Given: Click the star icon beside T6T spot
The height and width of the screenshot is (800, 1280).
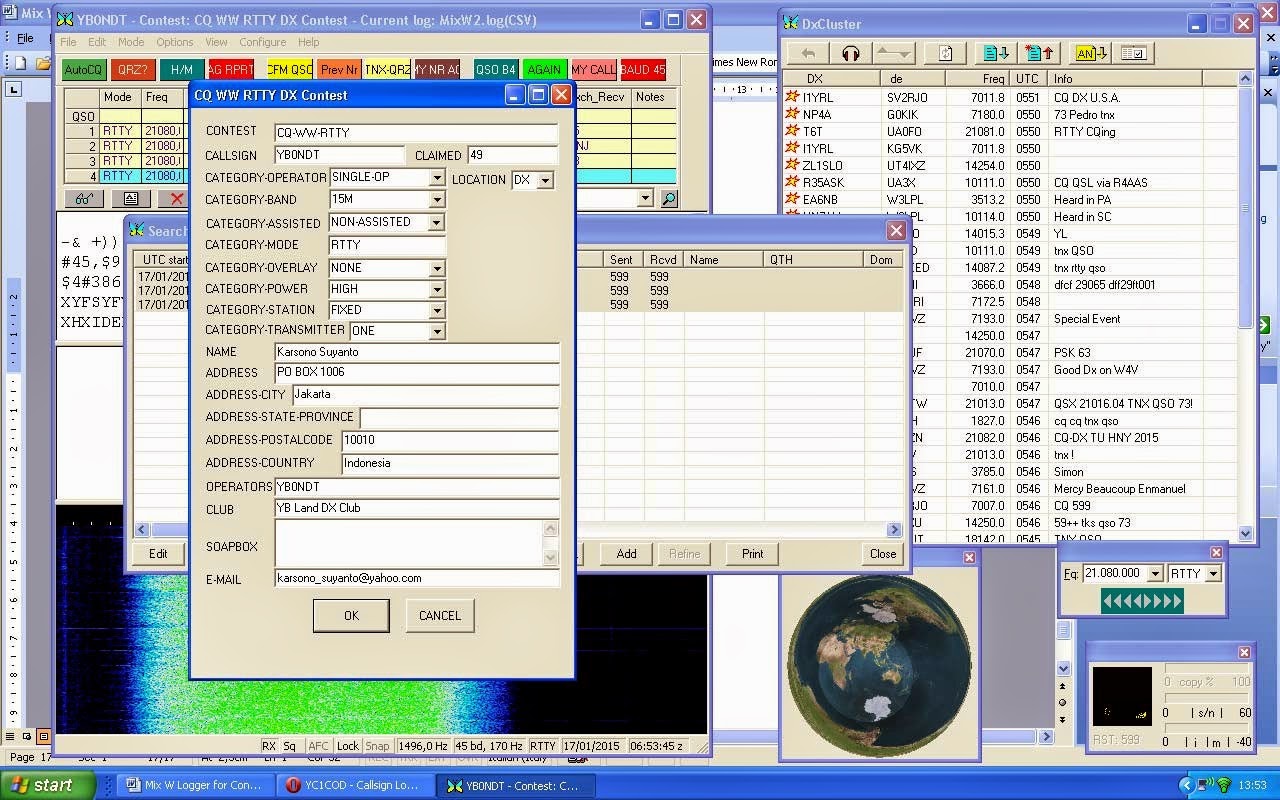Looking at the screenshot, I should click(792, 131).
